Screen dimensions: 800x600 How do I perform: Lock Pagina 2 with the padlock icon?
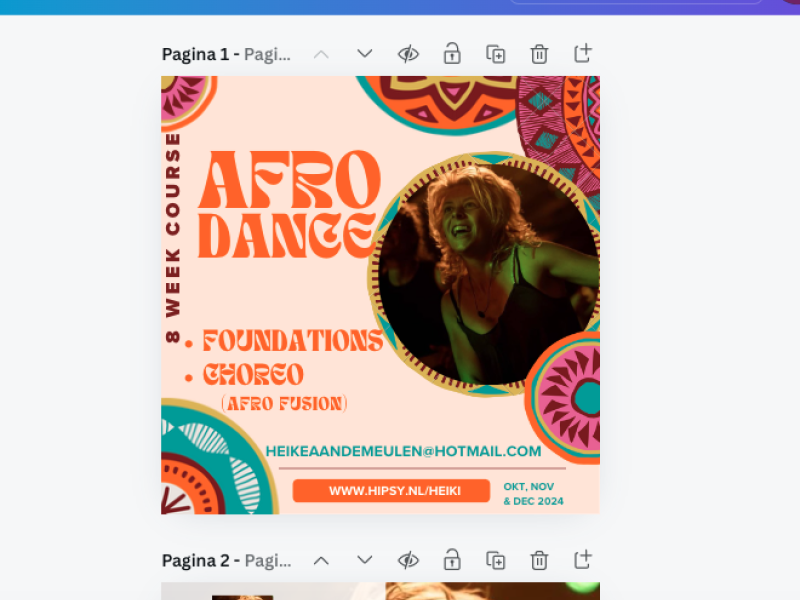[451, 560]
